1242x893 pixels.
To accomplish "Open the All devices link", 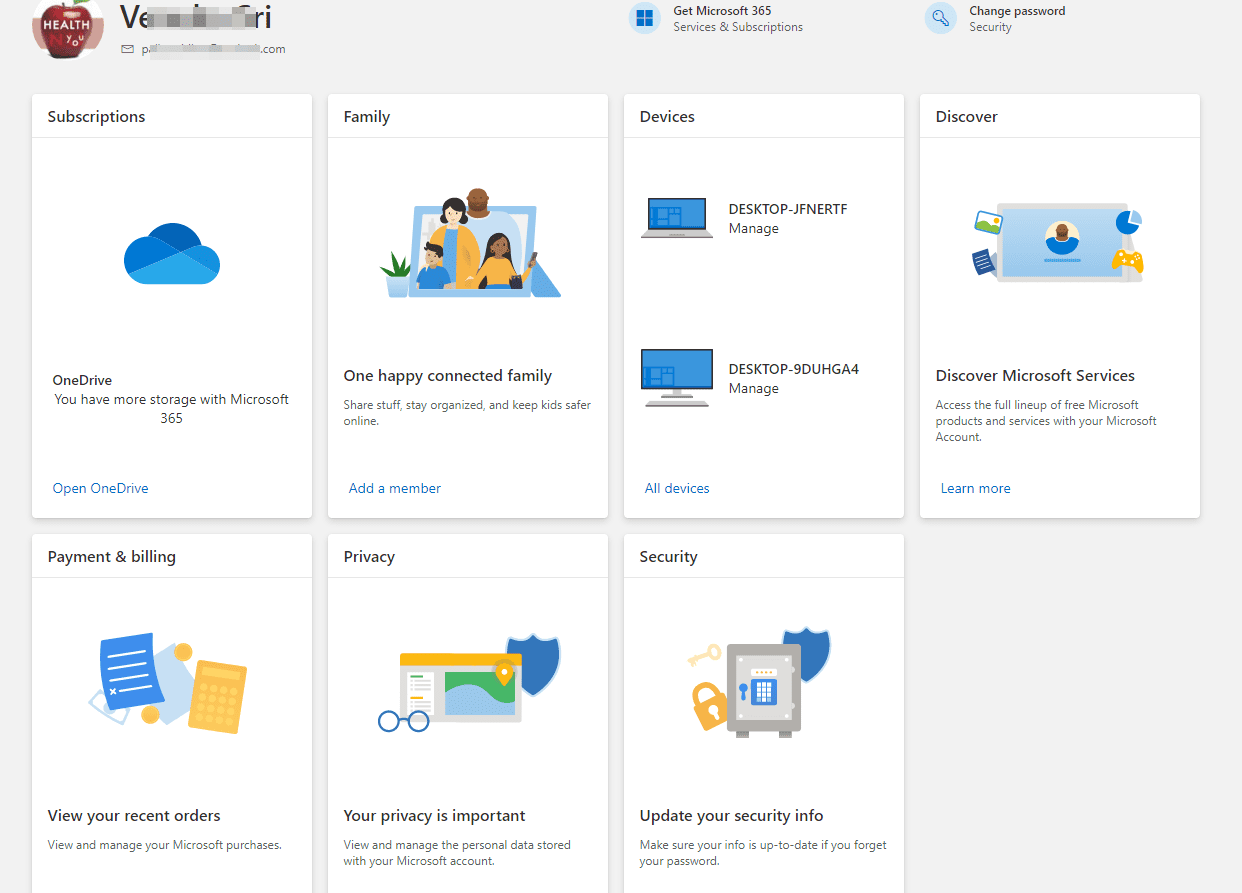I will point(677,488).
